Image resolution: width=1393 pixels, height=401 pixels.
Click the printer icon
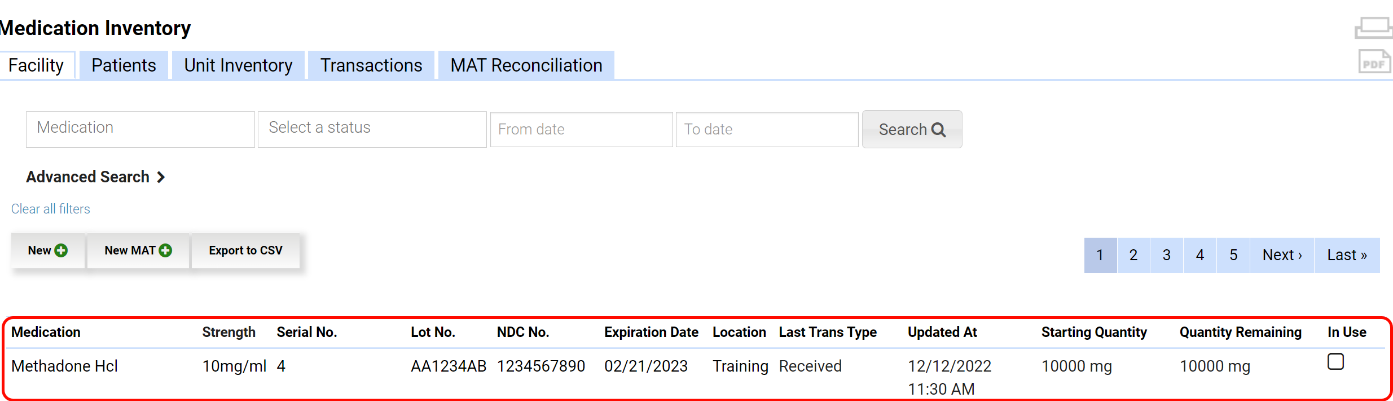point(1373,28)
